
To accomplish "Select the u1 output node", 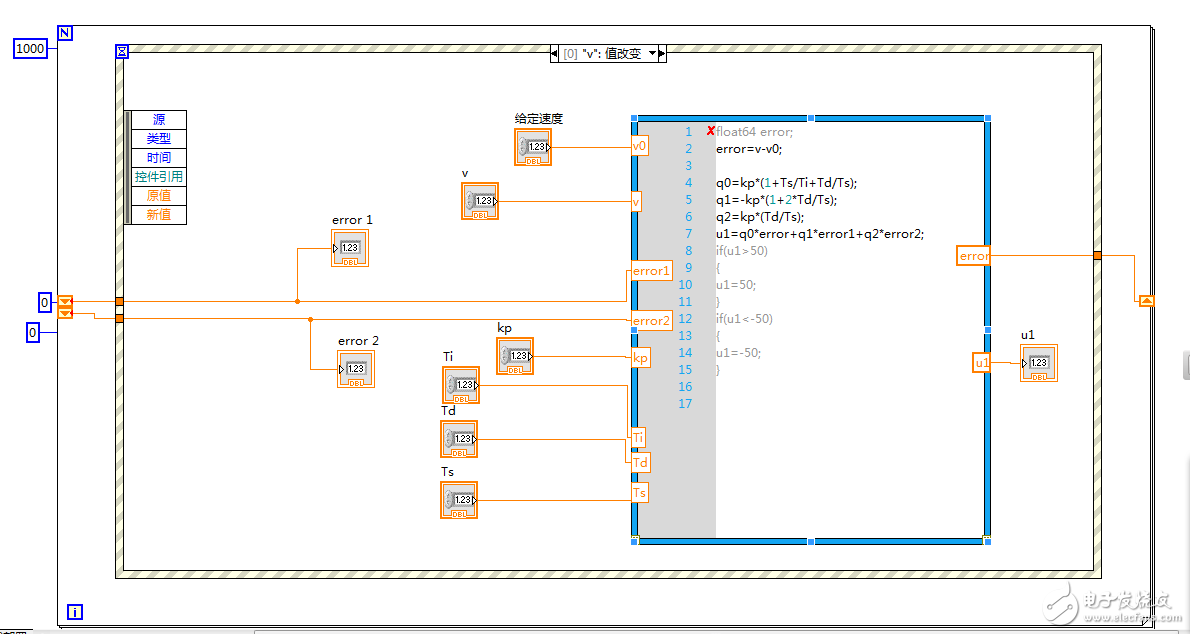I will [982, 363].
